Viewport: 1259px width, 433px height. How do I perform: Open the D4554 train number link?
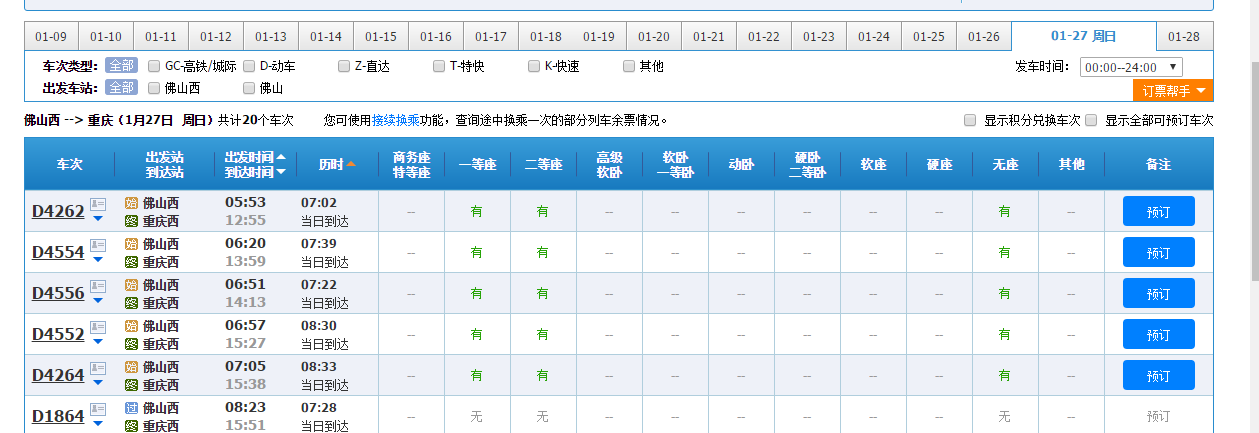click(58, 252)
